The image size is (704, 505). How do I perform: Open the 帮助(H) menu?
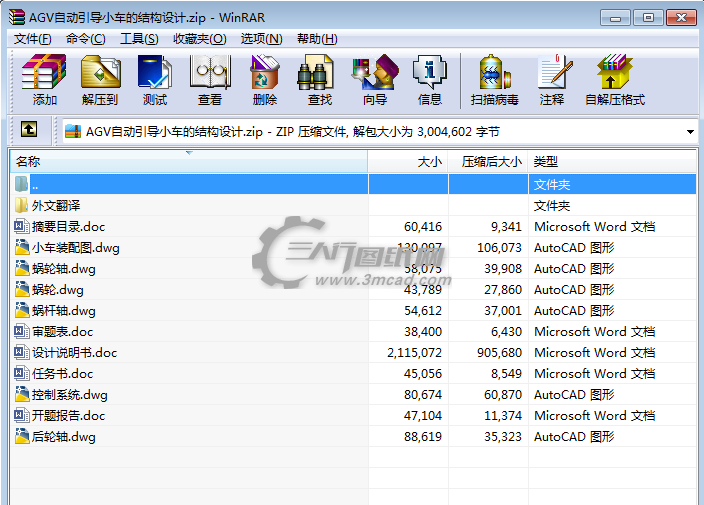coord(317,39)
